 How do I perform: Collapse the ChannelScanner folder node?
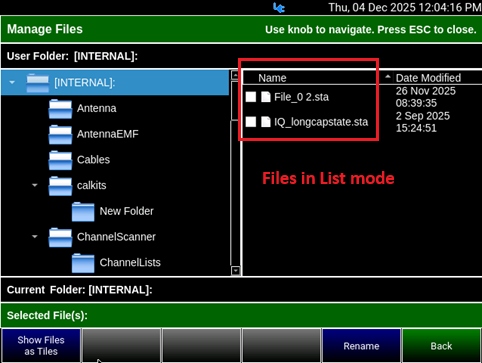coord(35,237)
